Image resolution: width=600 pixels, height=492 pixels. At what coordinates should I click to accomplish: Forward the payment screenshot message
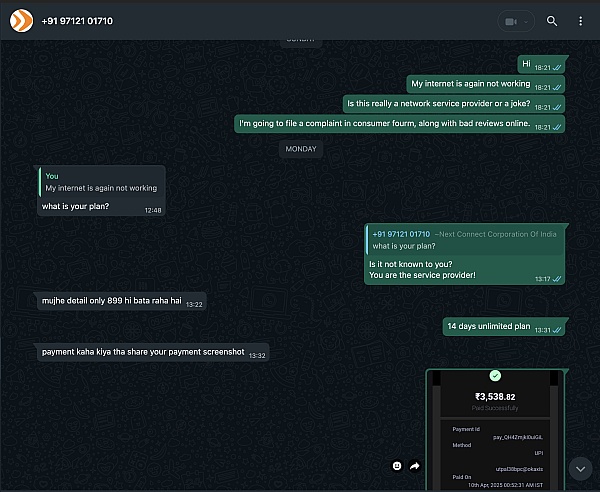pos(415,466)
